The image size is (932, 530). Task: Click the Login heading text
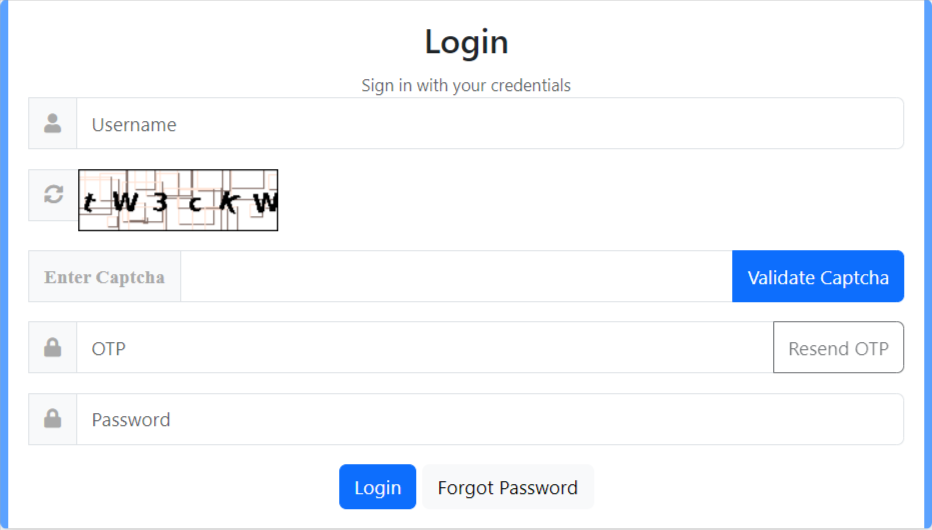(467, 42)
